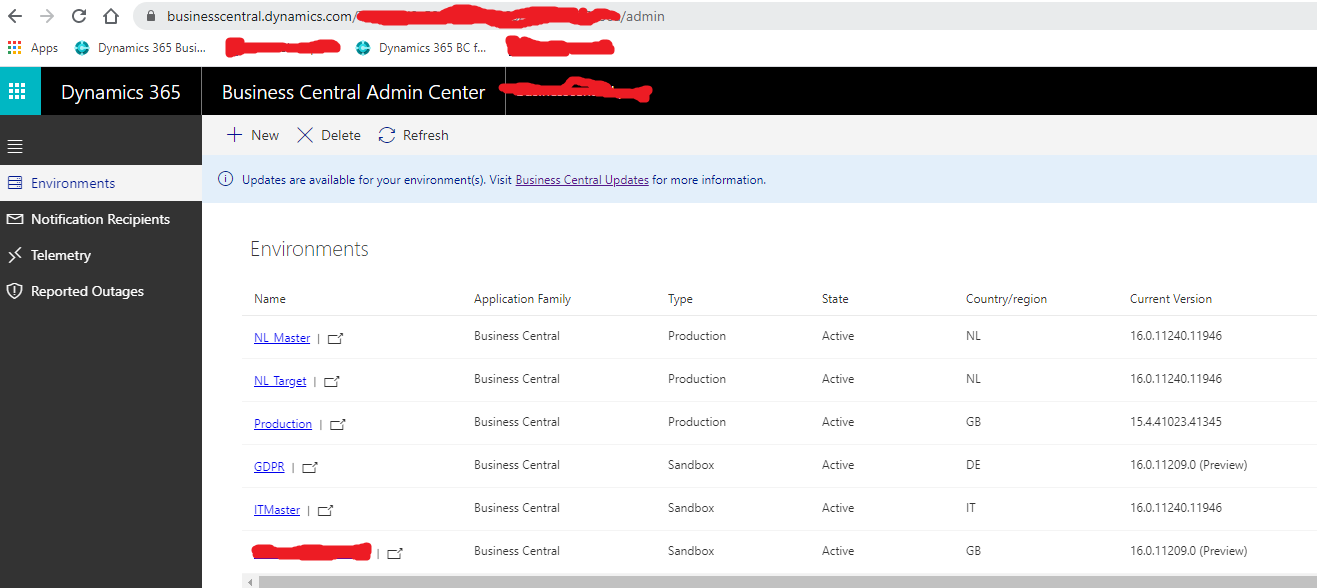1317x588 pixels.
Task: Click the Current Version column header
Action: (1171, 299)
